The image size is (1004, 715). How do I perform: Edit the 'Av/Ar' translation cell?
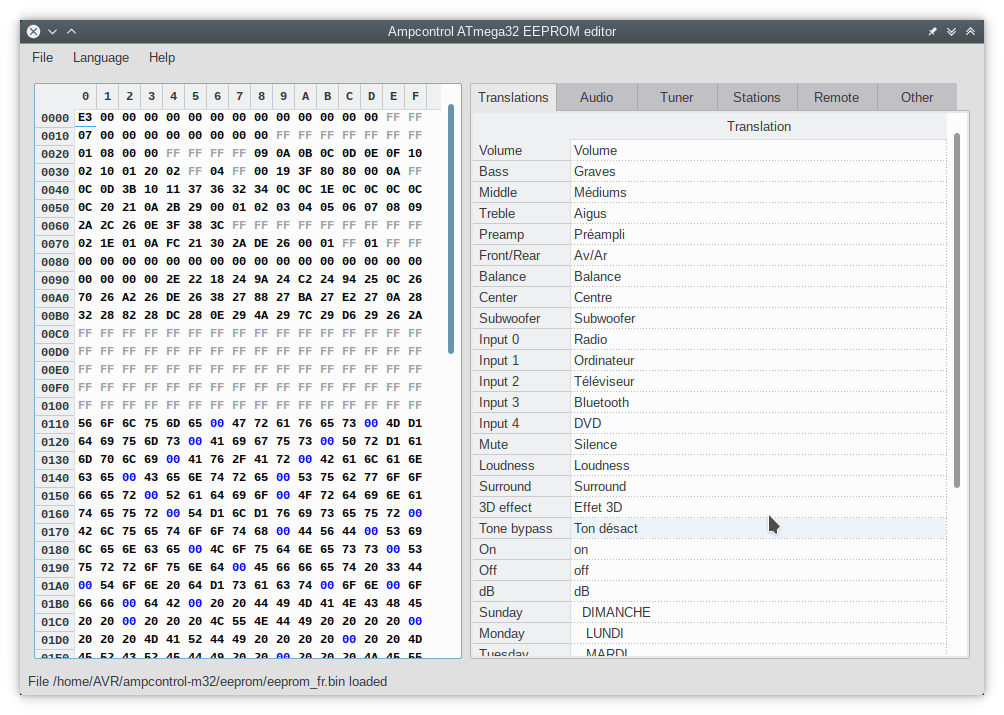758,255
